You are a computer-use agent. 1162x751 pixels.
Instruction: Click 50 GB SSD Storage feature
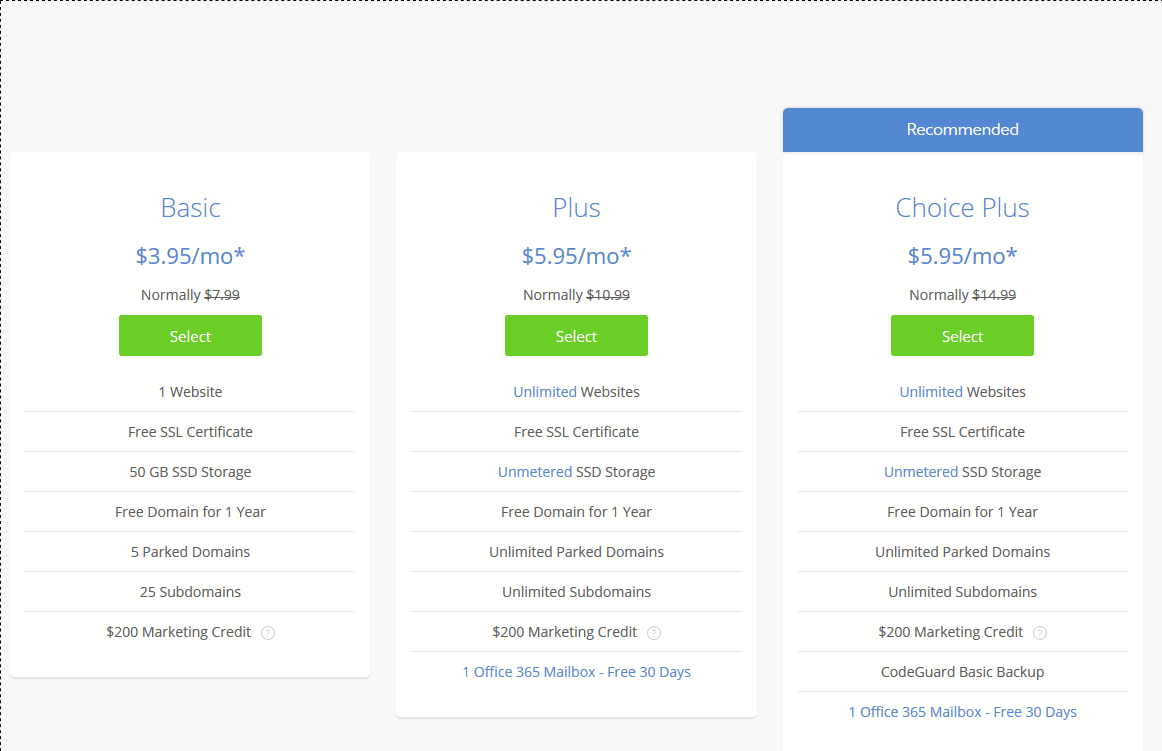point(190,472)
